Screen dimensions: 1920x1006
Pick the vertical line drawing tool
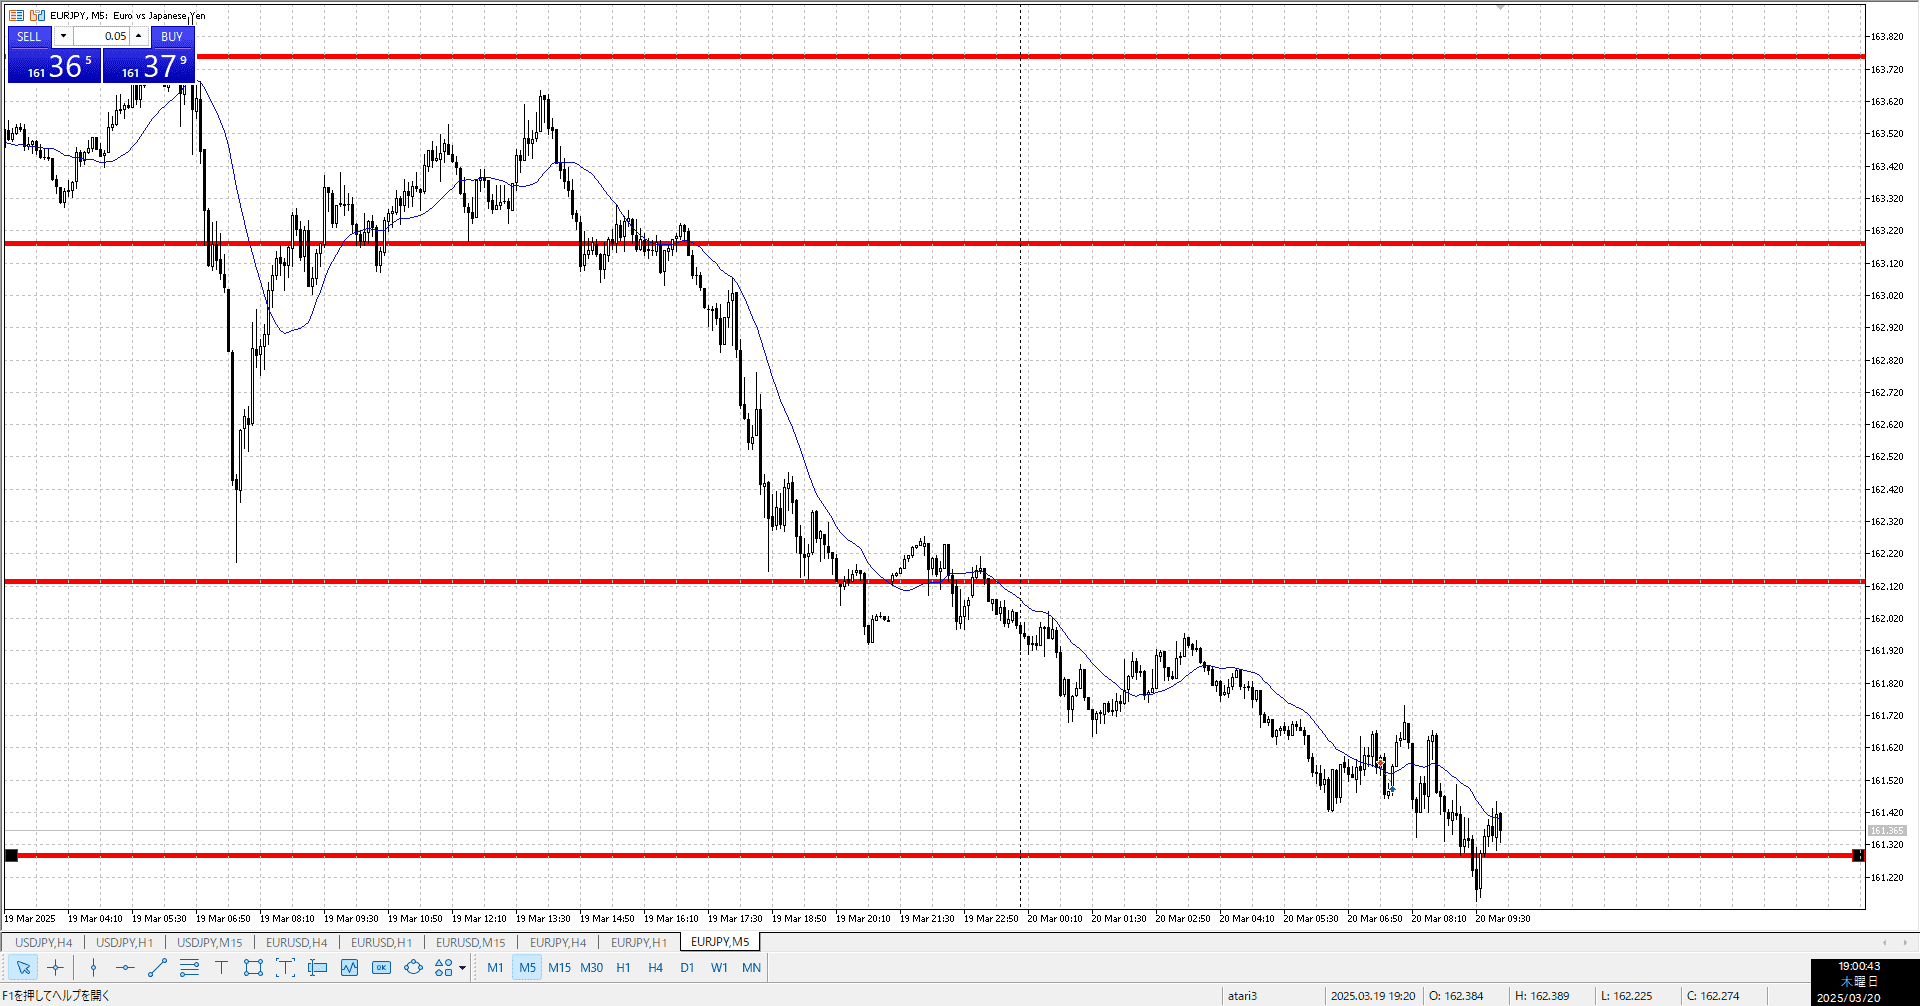(x=93, y=967)
